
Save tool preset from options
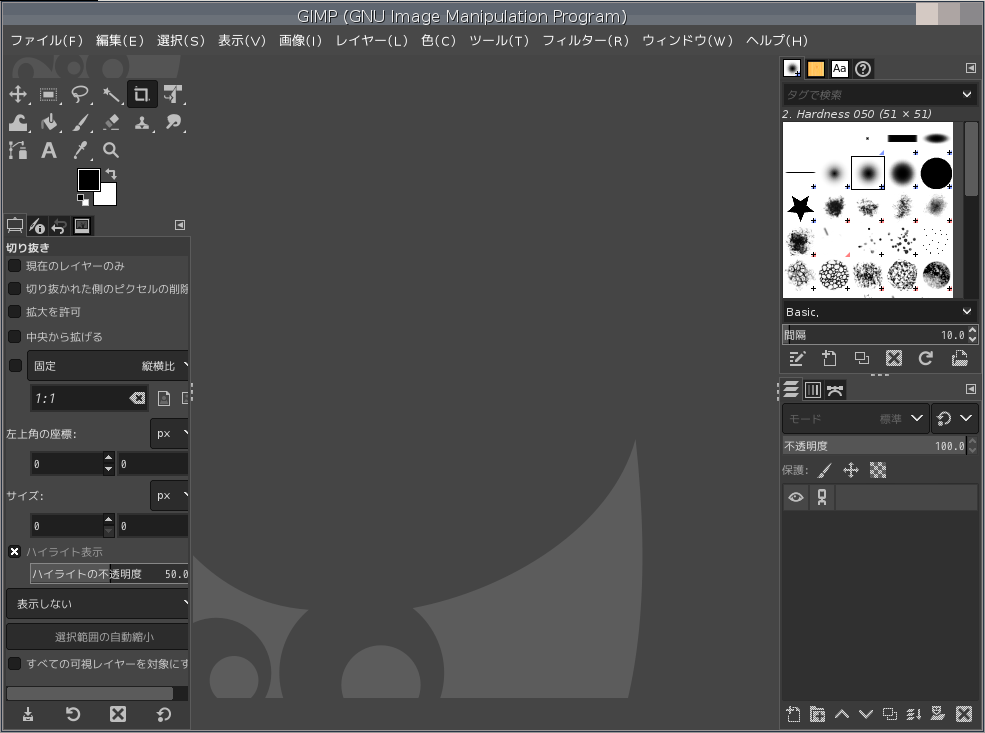pyautogui.click(x=28, y=714)
